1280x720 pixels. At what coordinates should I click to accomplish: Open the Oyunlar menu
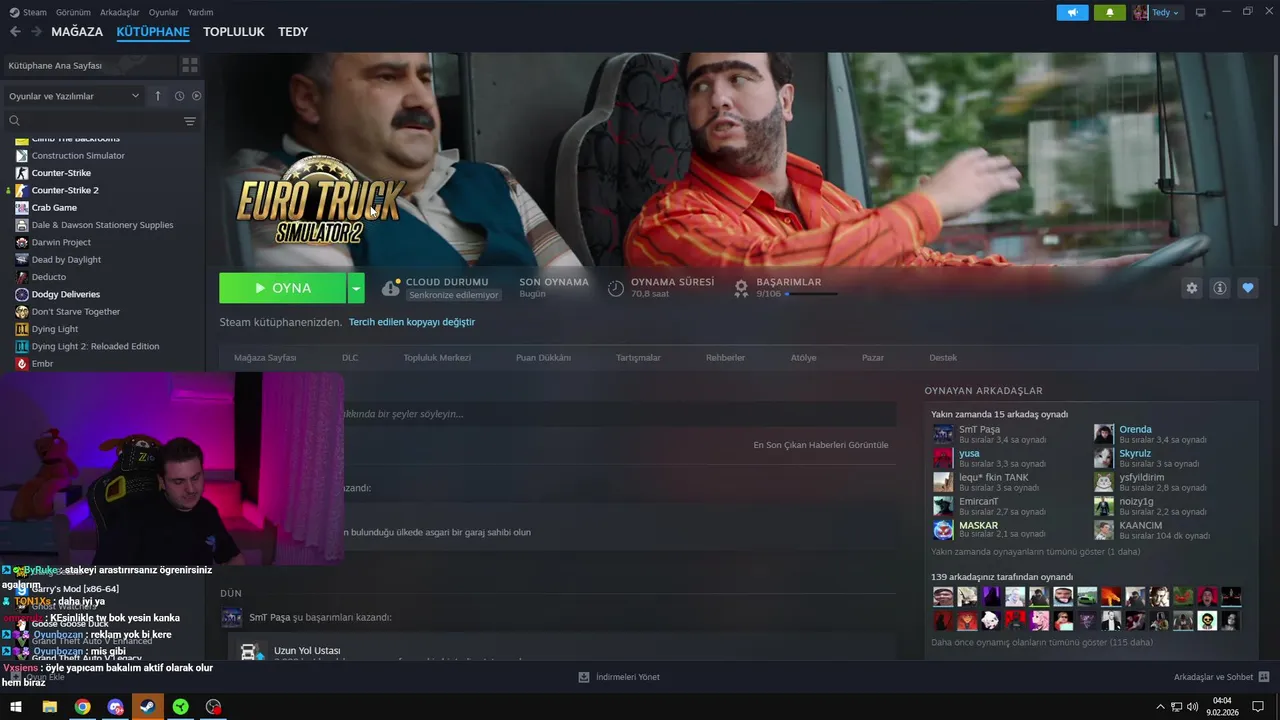(x=164, y=13)
